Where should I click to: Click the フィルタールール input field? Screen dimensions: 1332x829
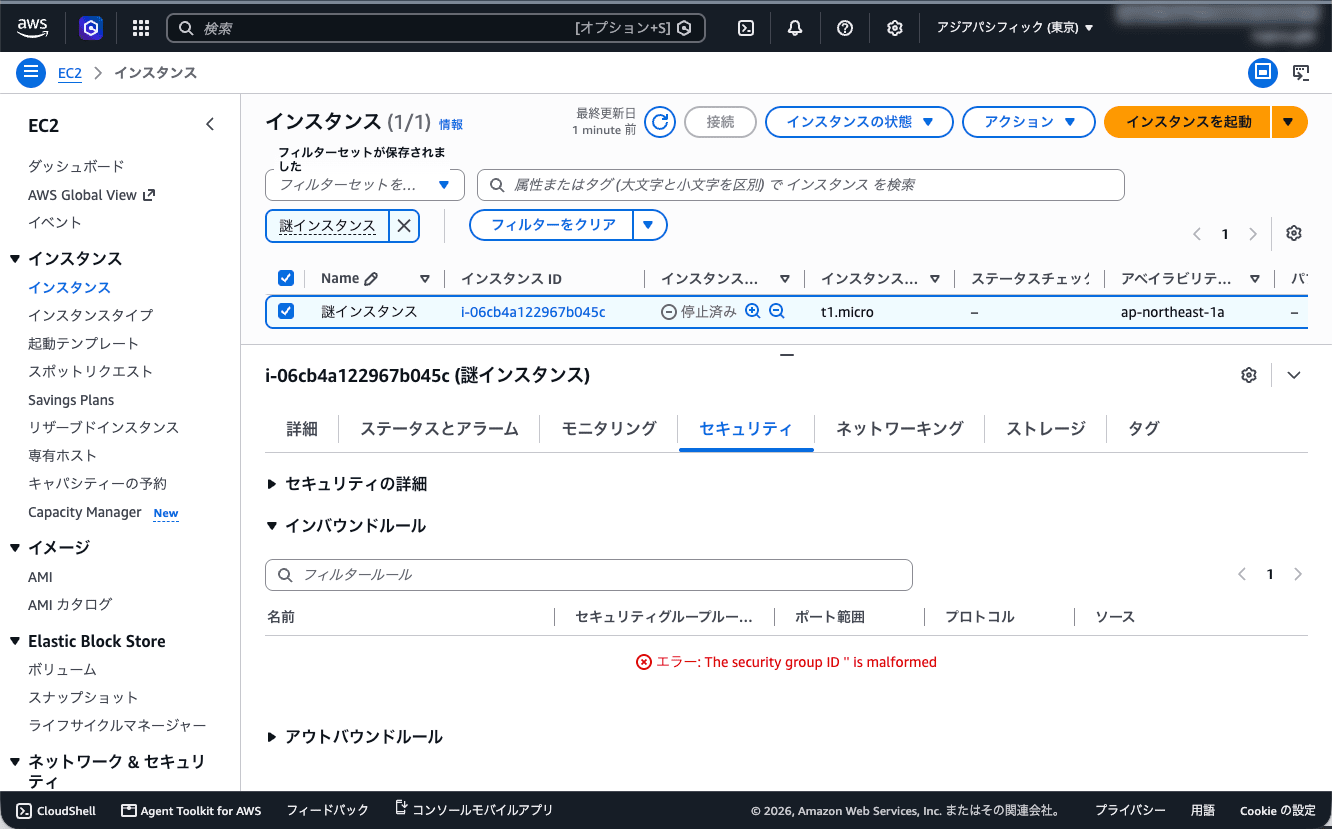(589, 575)
